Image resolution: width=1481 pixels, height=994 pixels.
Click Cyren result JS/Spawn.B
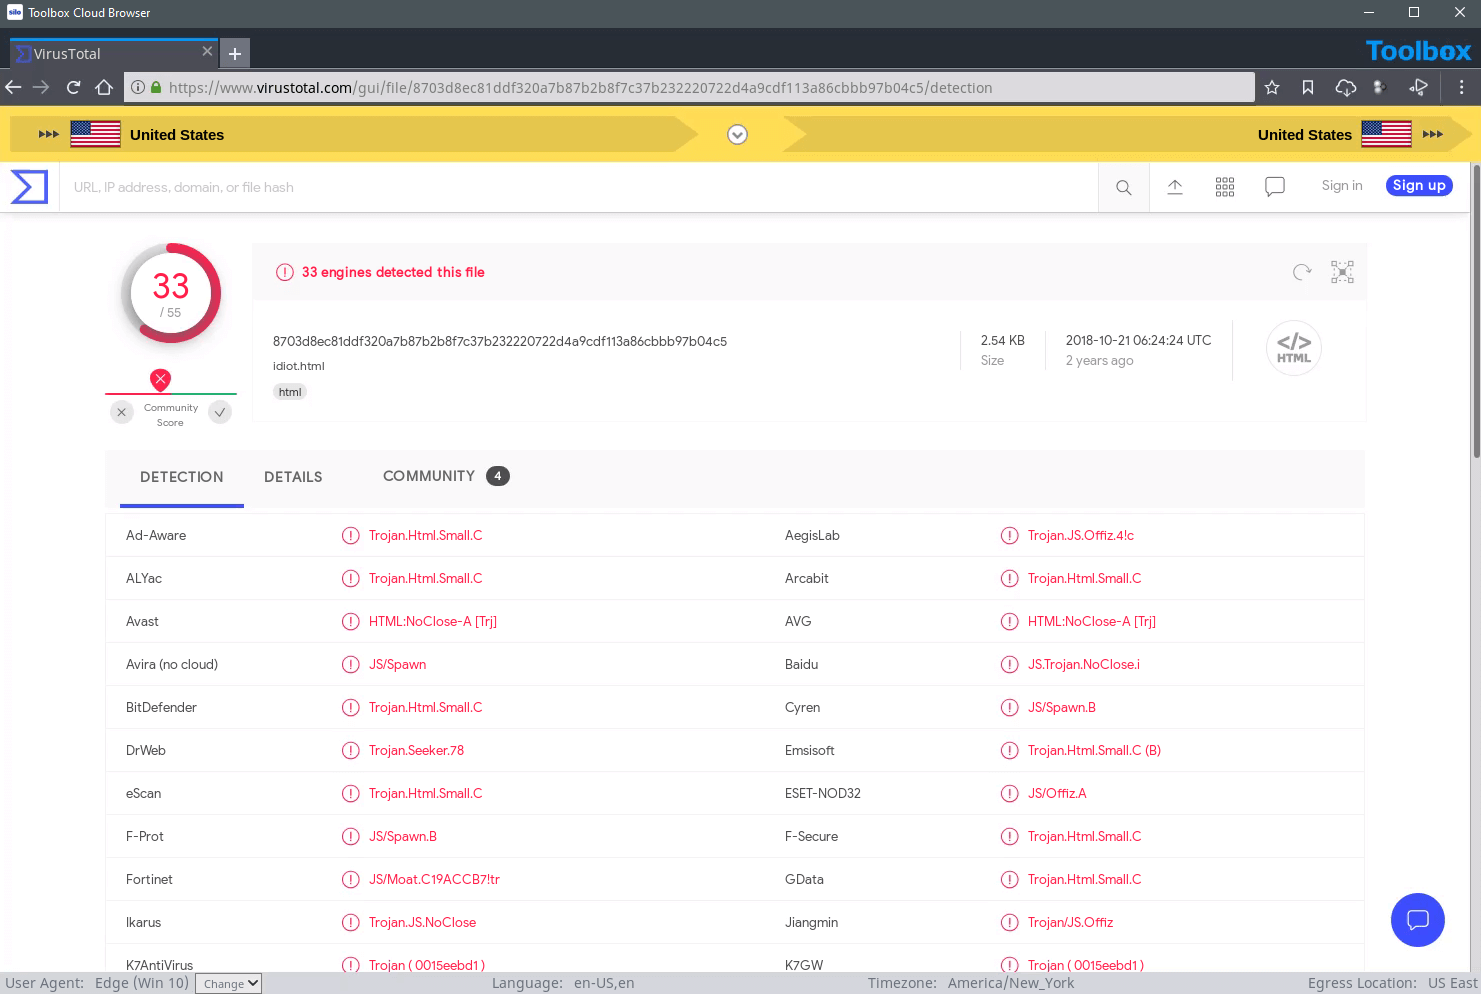point(1062,708)
